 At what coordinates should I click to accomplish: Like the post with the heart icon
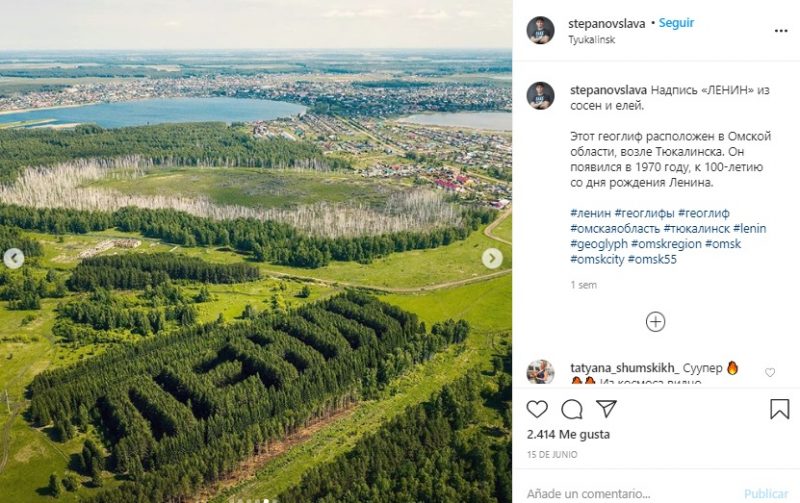click(x=537, y=409)
